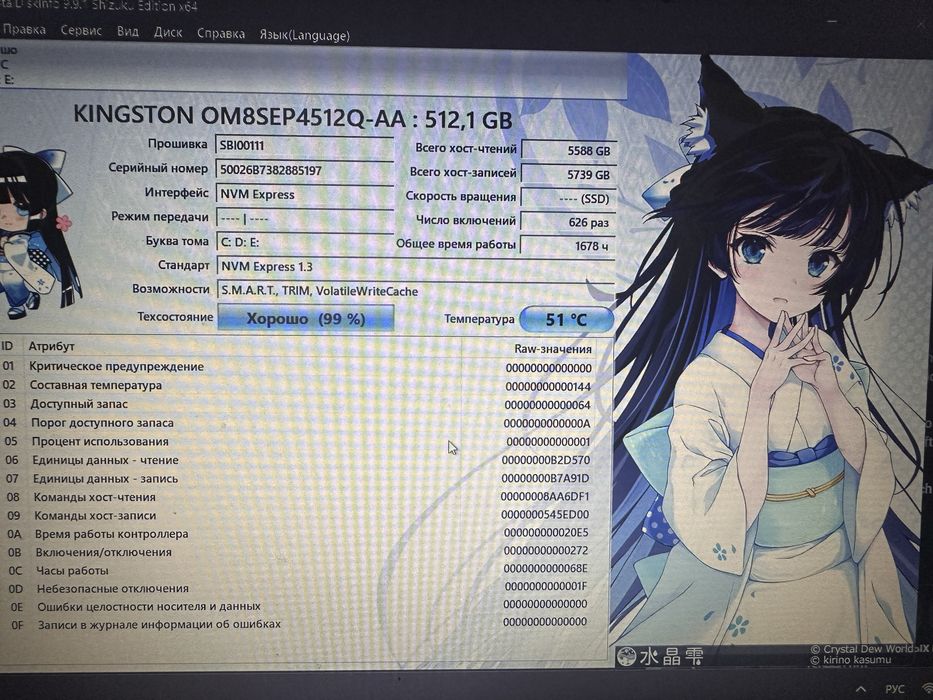Select row 03 Доступный запас
Screen dimensions: 933x700
pos(298,404)
